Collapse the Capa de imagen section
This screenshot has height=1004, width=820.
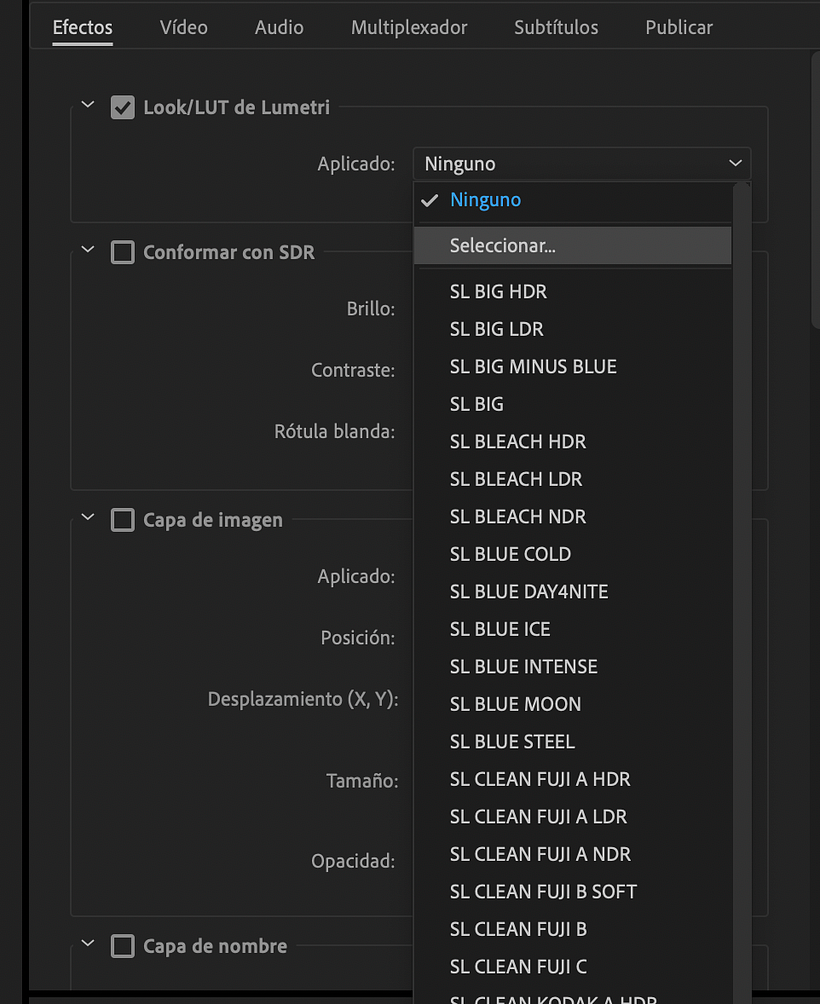(88, 517)
